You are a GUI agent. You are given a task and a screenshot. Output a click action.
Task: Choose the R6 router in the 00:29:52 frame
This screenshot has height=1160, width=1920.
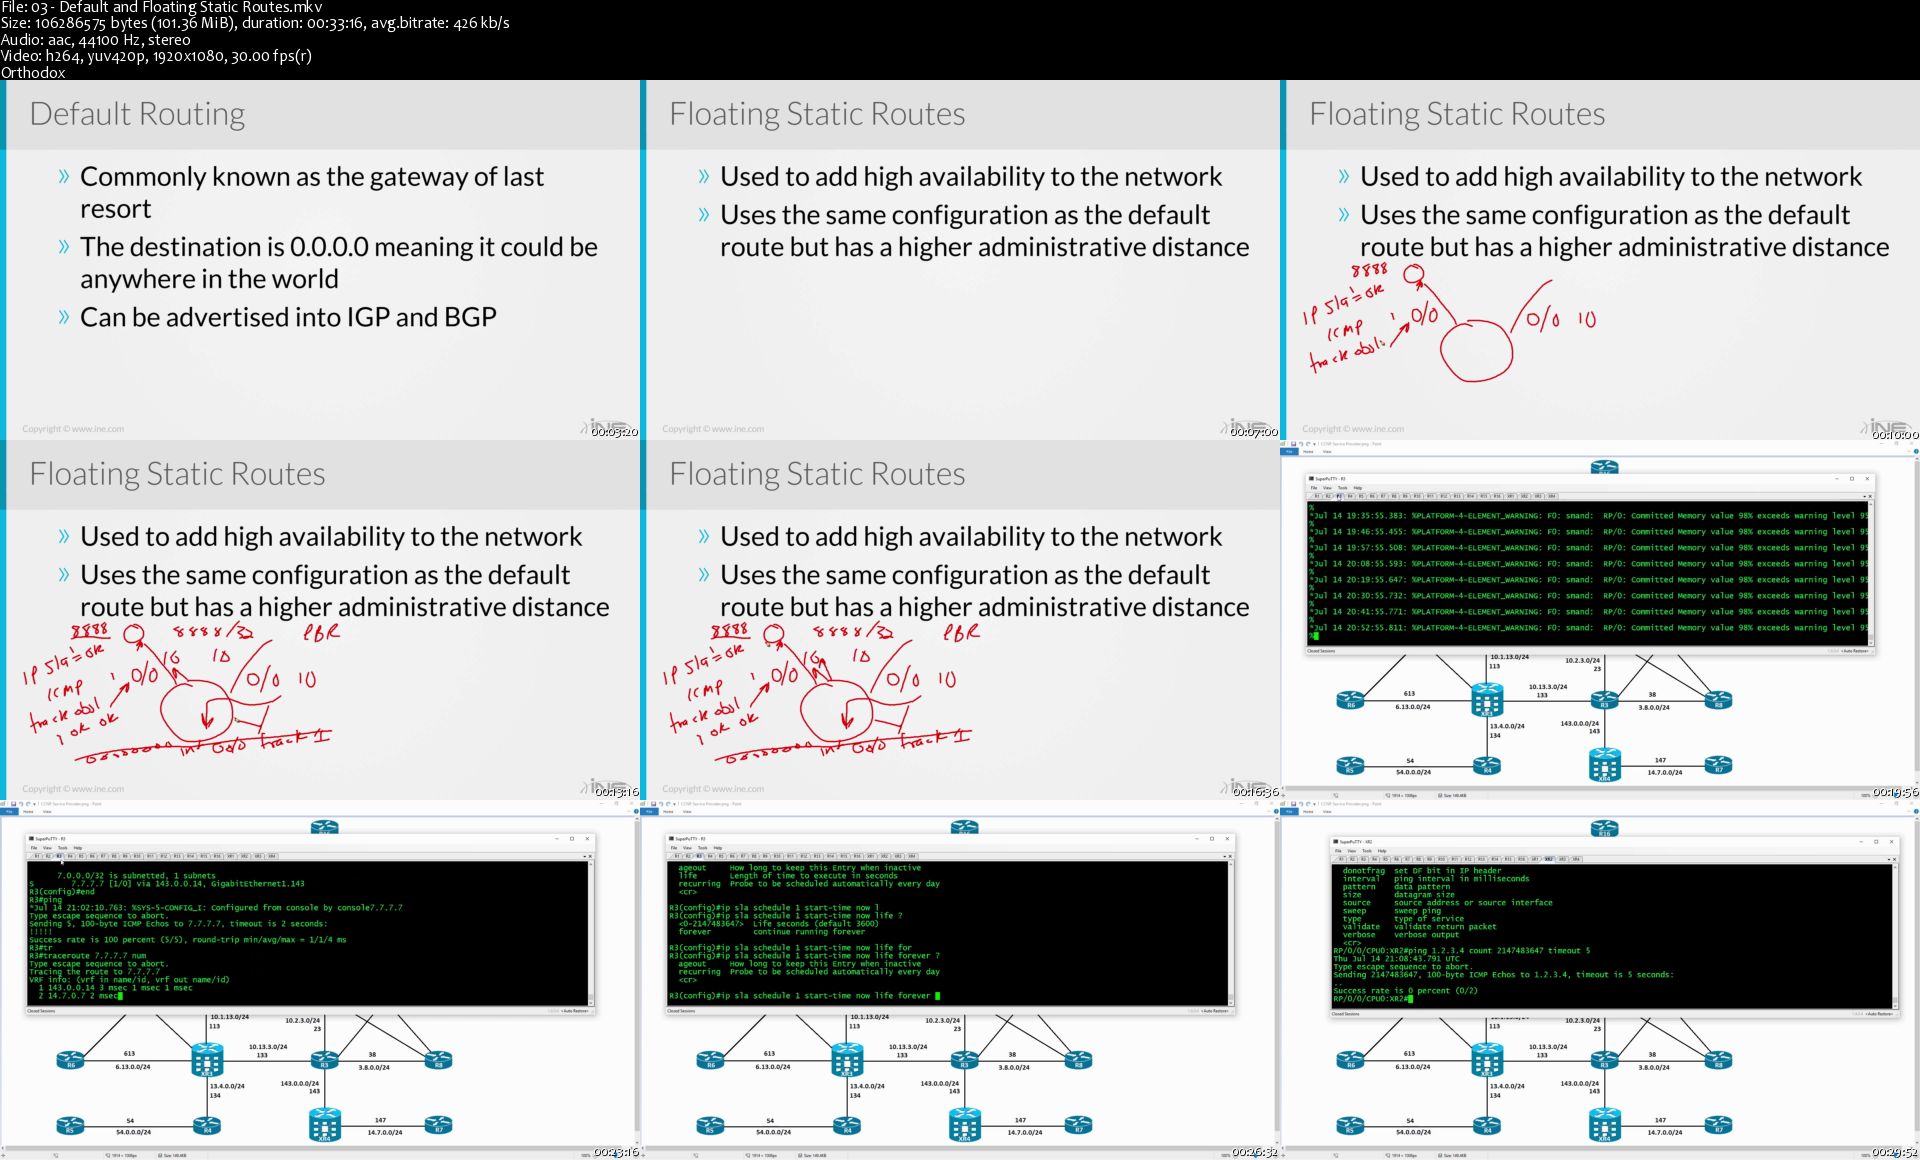[x=1350, y=1060]
